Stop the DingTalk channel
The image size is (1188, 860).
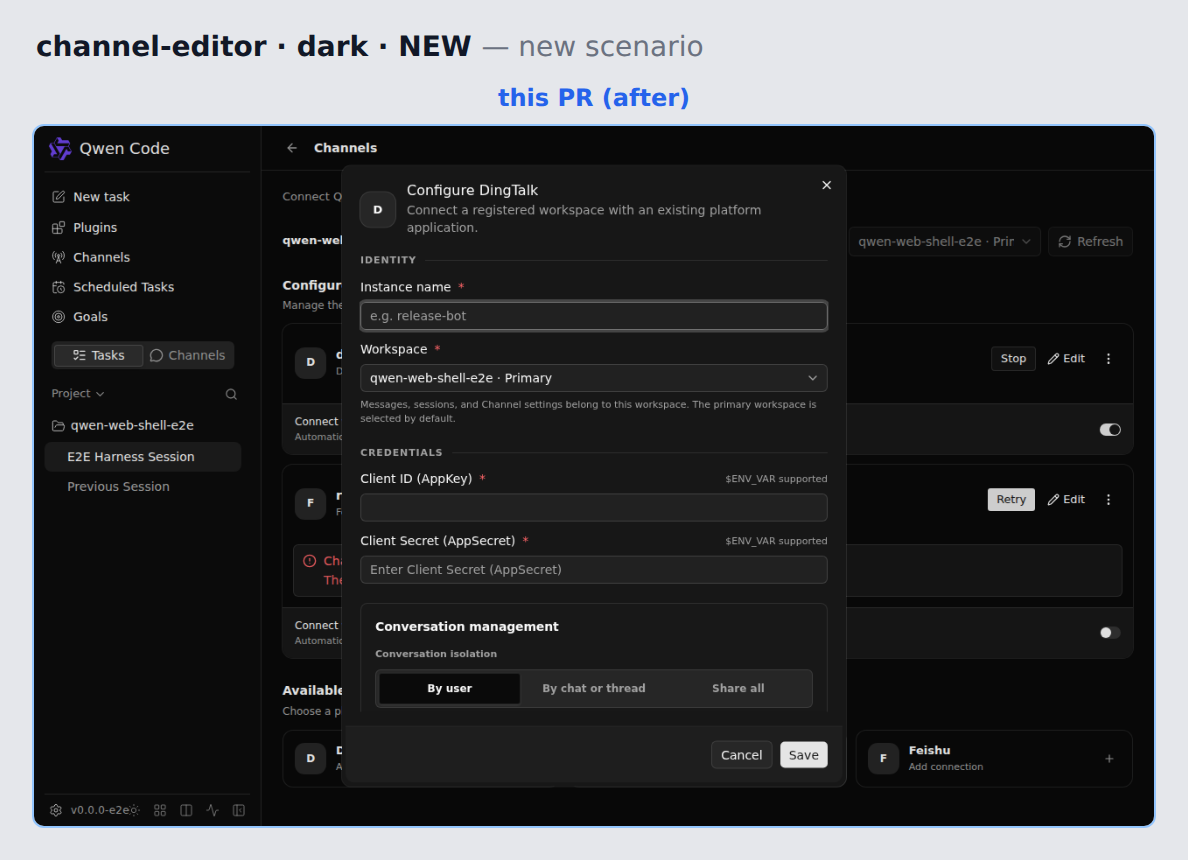[x=1013, y=358]
